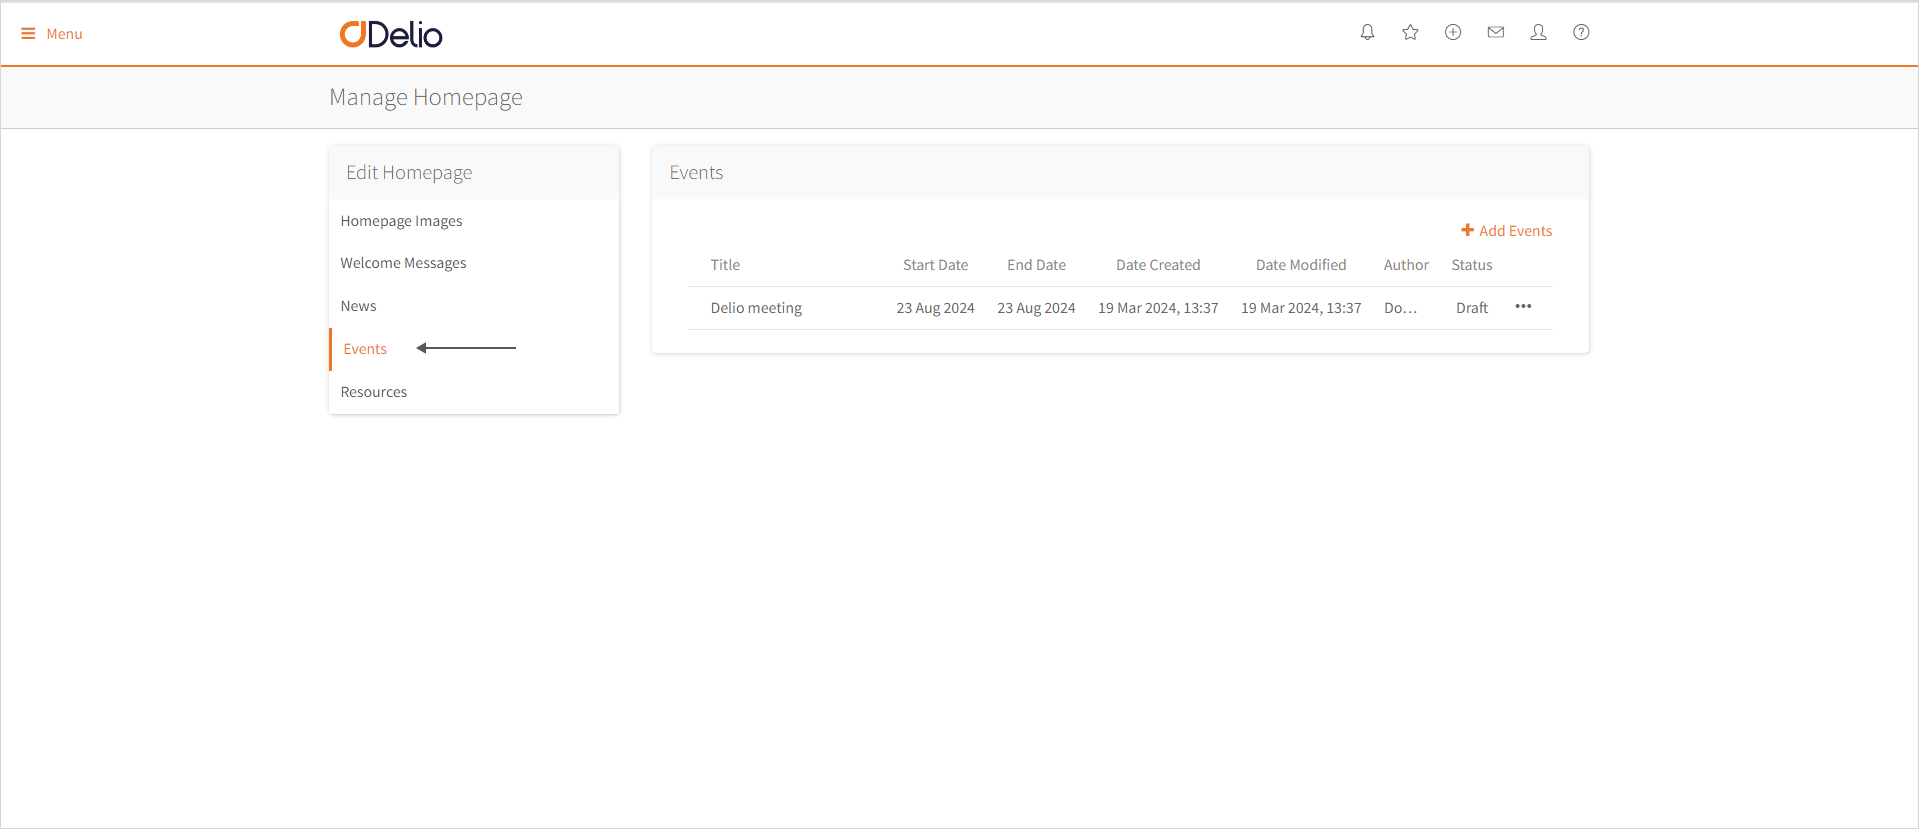Click the Events panel heading
This screenshot has height=829, width=1919.
[x=696, y=173]
